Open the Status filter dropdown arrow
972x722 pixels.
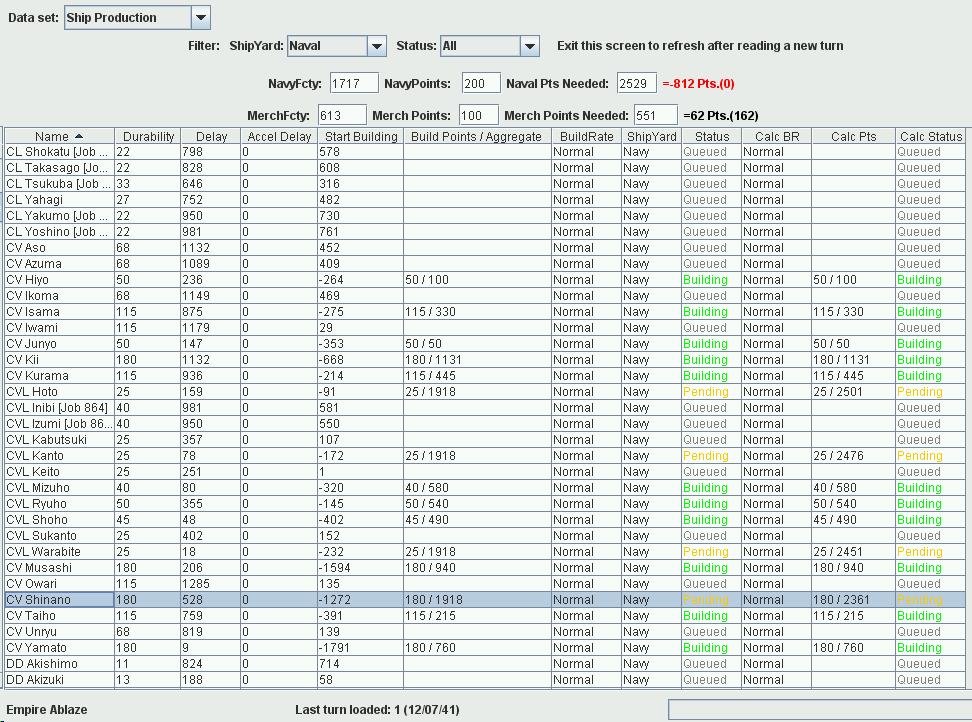529,46
